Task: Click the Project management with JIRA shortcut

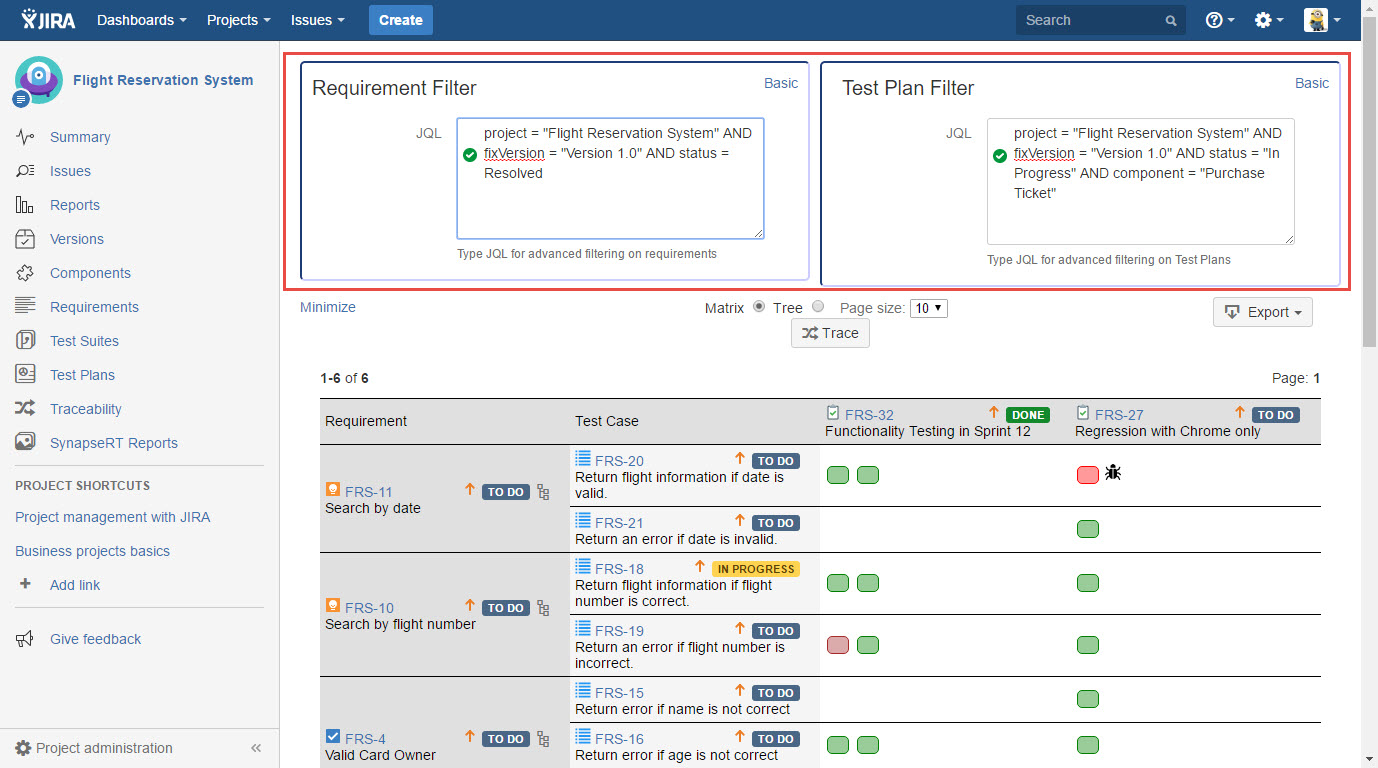Action: [112, 517]
